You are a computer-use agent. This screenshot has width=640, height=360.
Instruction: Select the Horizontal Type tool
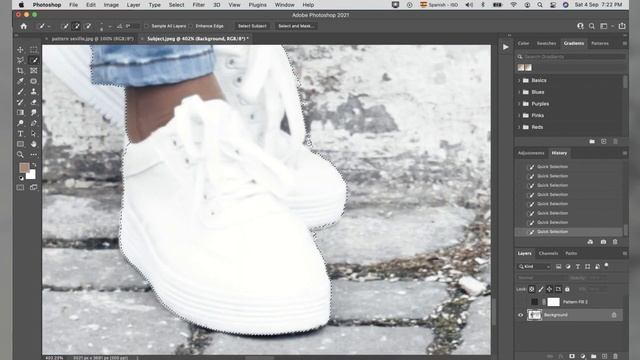[20, 134]
